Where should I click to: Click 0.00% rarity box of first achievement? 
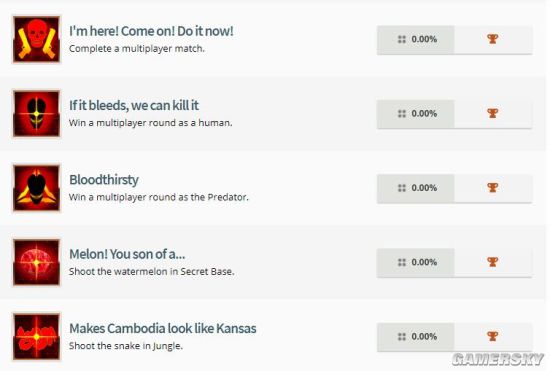click(x=416, y=40)
